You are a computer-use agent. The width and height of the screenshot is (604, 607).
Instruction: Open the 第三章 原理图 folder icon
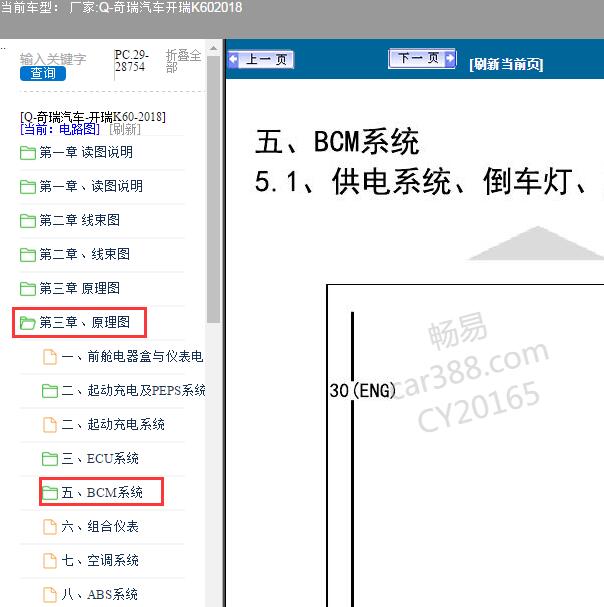[x=28, y=289]
